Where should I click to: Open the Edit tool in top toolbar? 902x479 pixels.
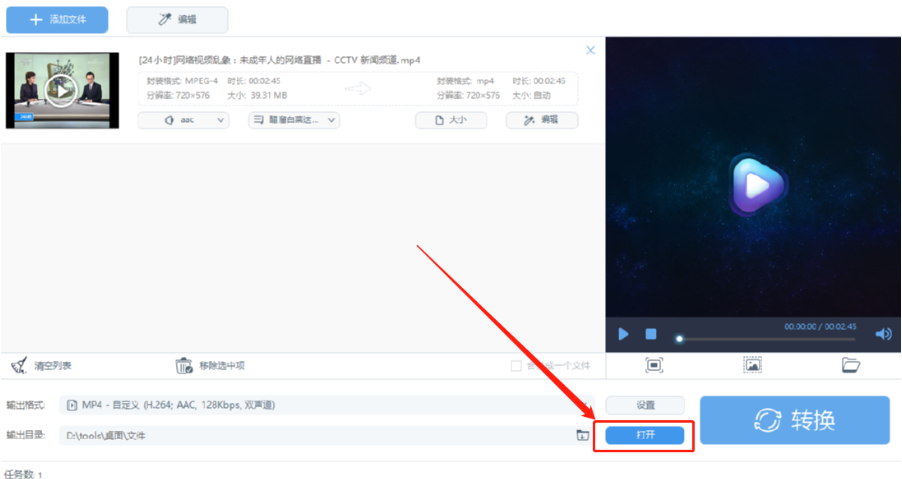click(177, 20)
